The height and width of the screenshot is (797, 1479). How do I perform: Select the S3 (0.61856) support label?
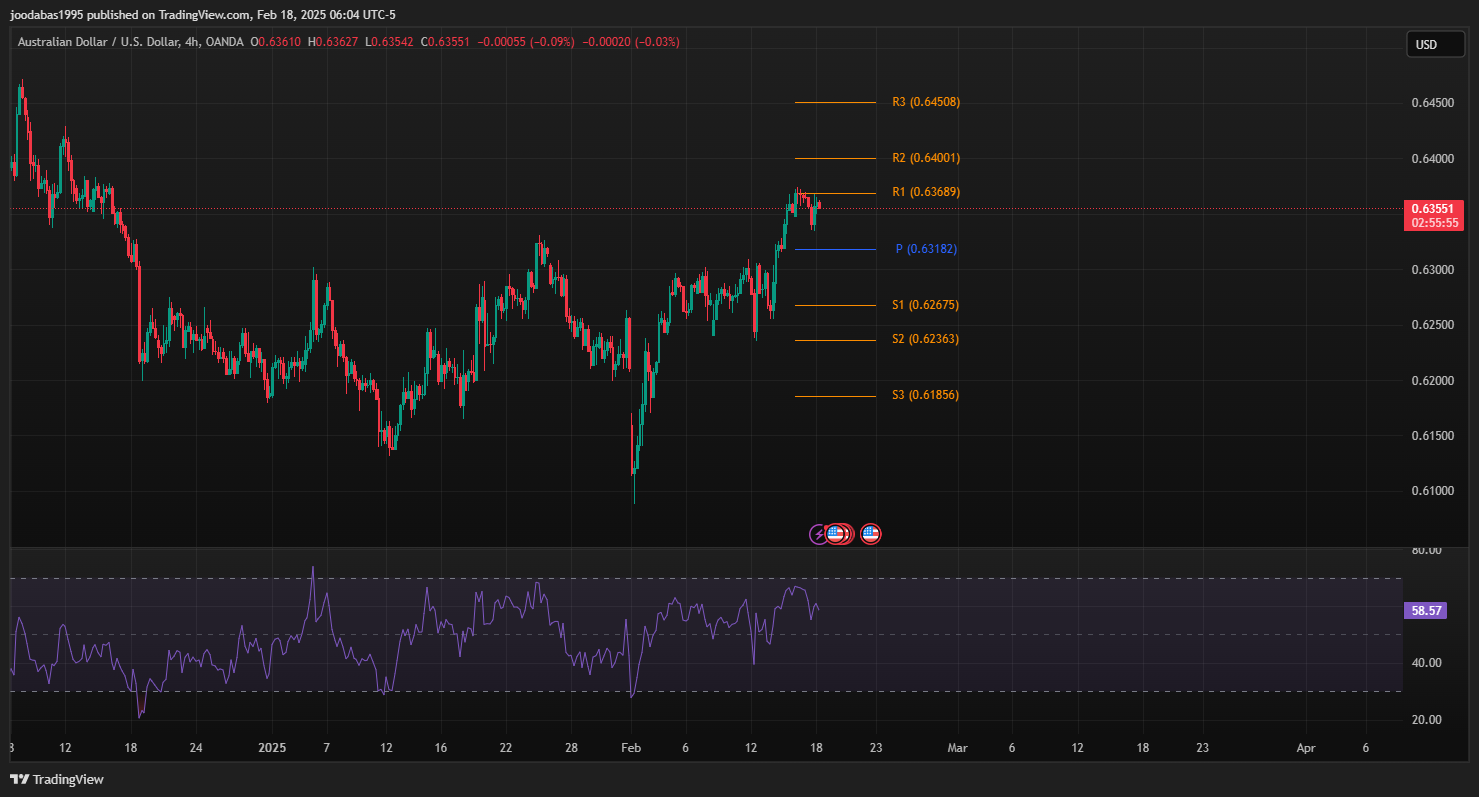click(x=925, y=395)
